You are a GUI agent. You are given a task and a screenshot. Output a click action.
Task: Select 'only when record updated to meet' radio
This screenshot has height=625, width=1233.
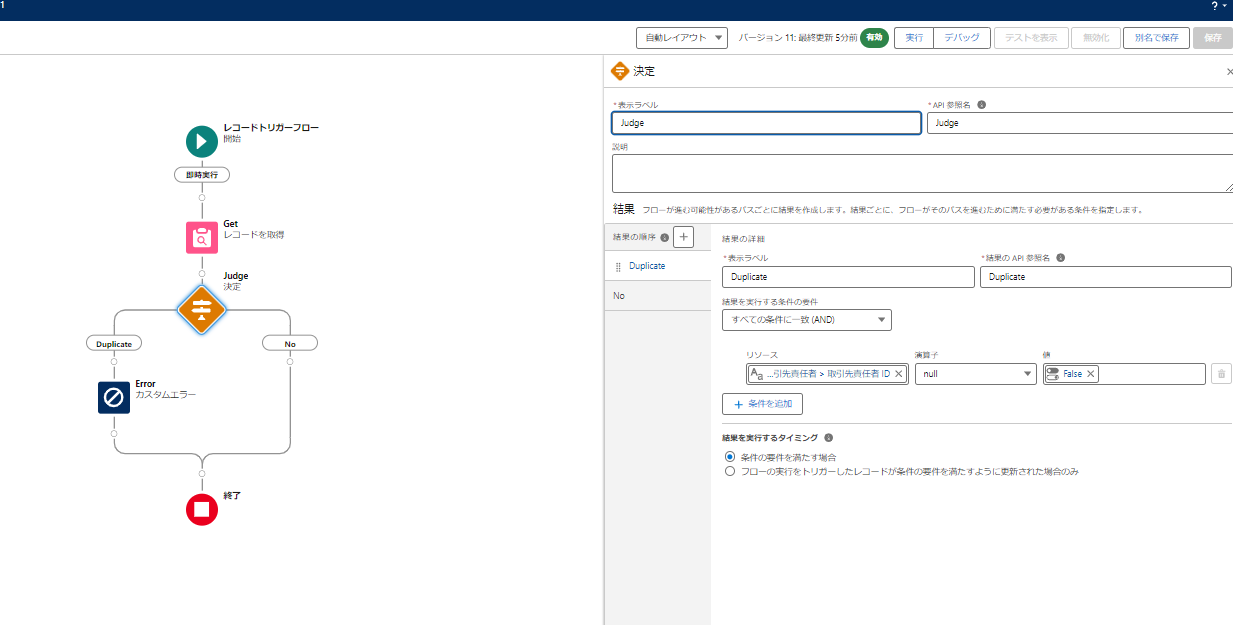click(730, 471)
